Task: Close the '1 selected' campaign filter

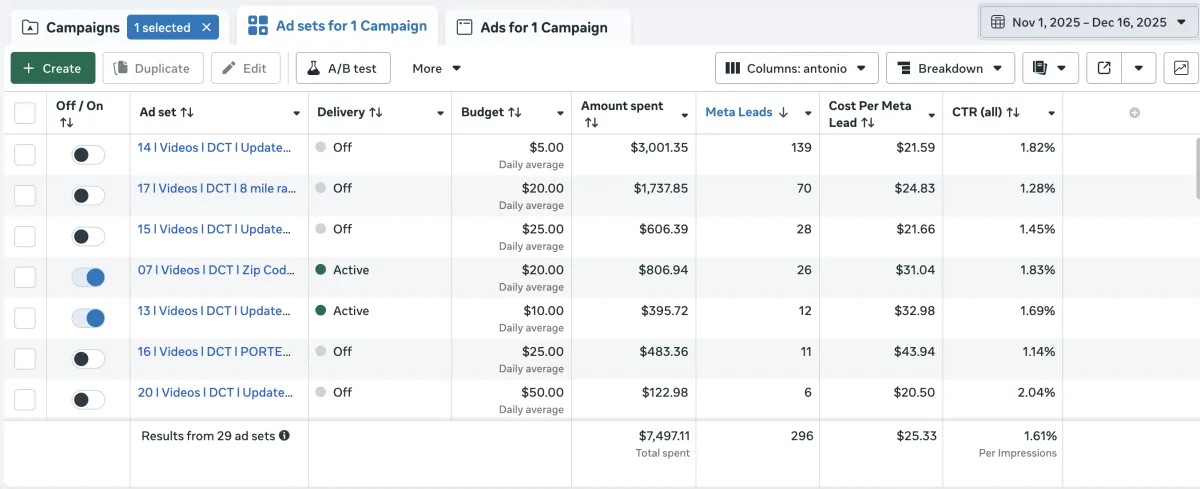Action: click(206, 27)
